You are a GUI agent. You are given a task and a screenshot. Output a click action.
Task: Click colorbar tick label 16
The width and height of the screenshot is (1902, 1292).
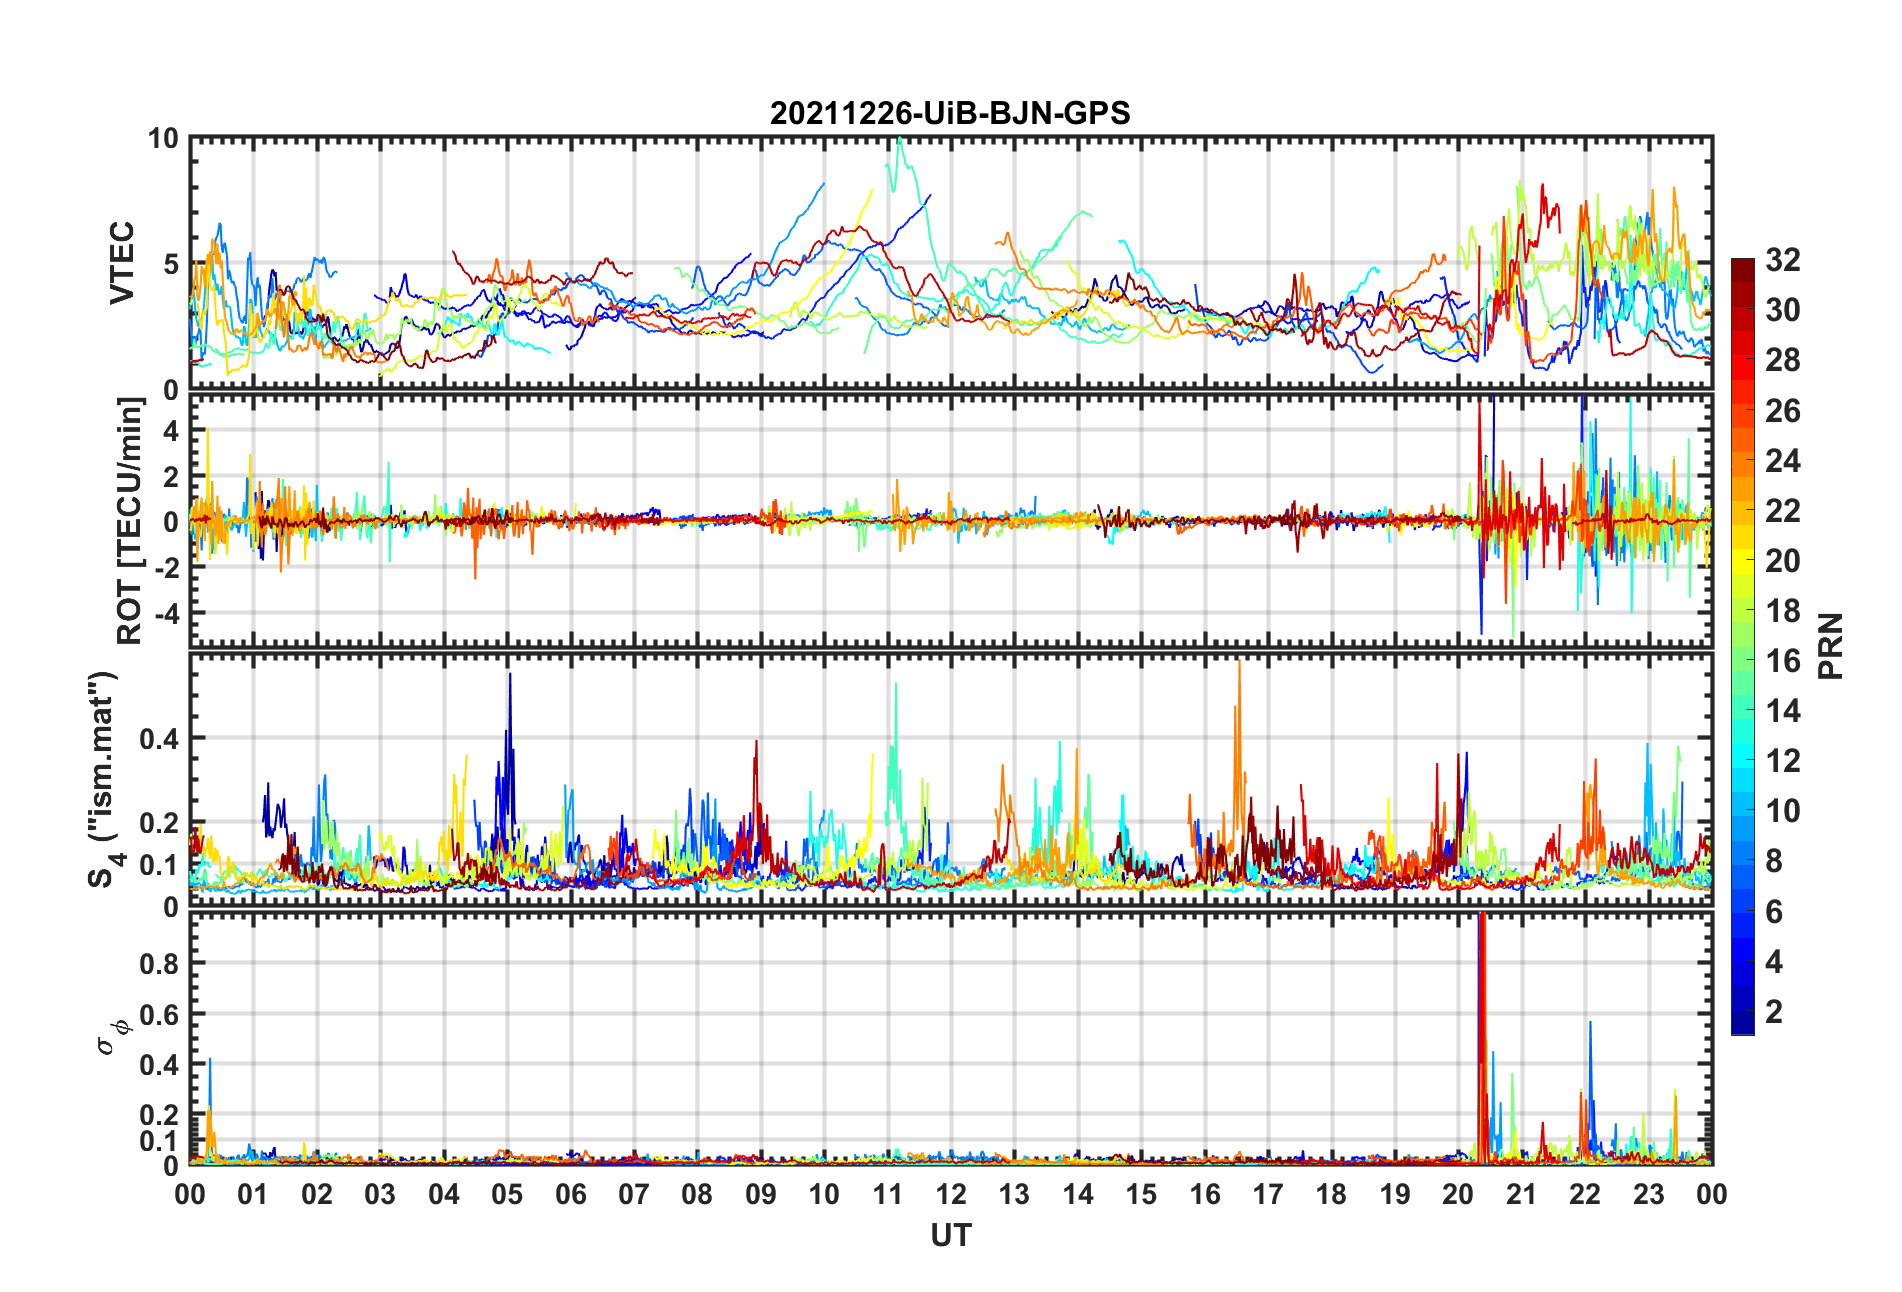point(1782,661)
